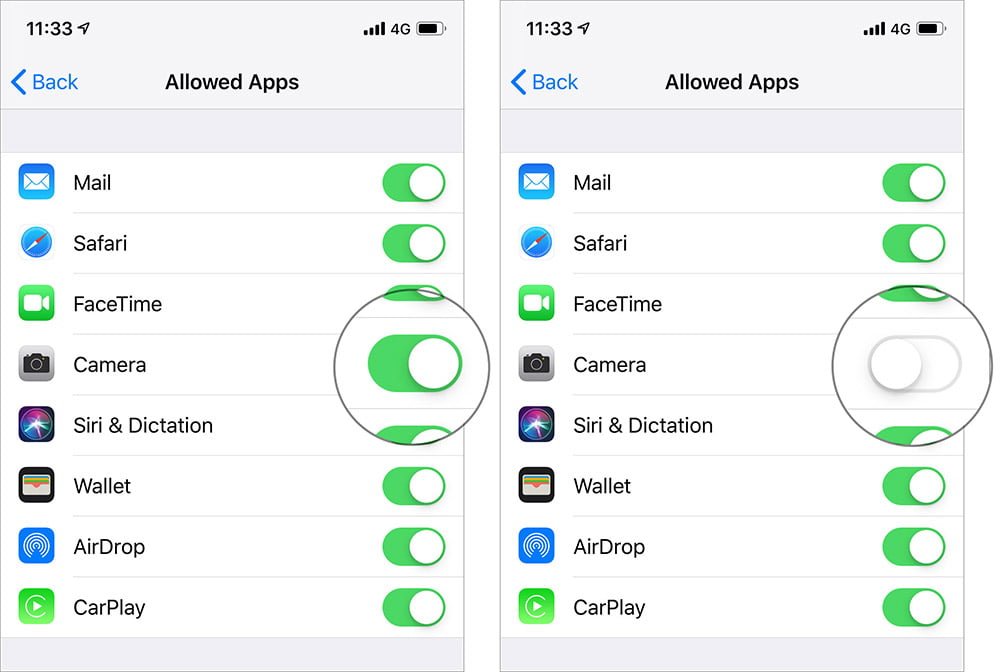Tap the Allowed Apps title in right screen

(732, 82)
